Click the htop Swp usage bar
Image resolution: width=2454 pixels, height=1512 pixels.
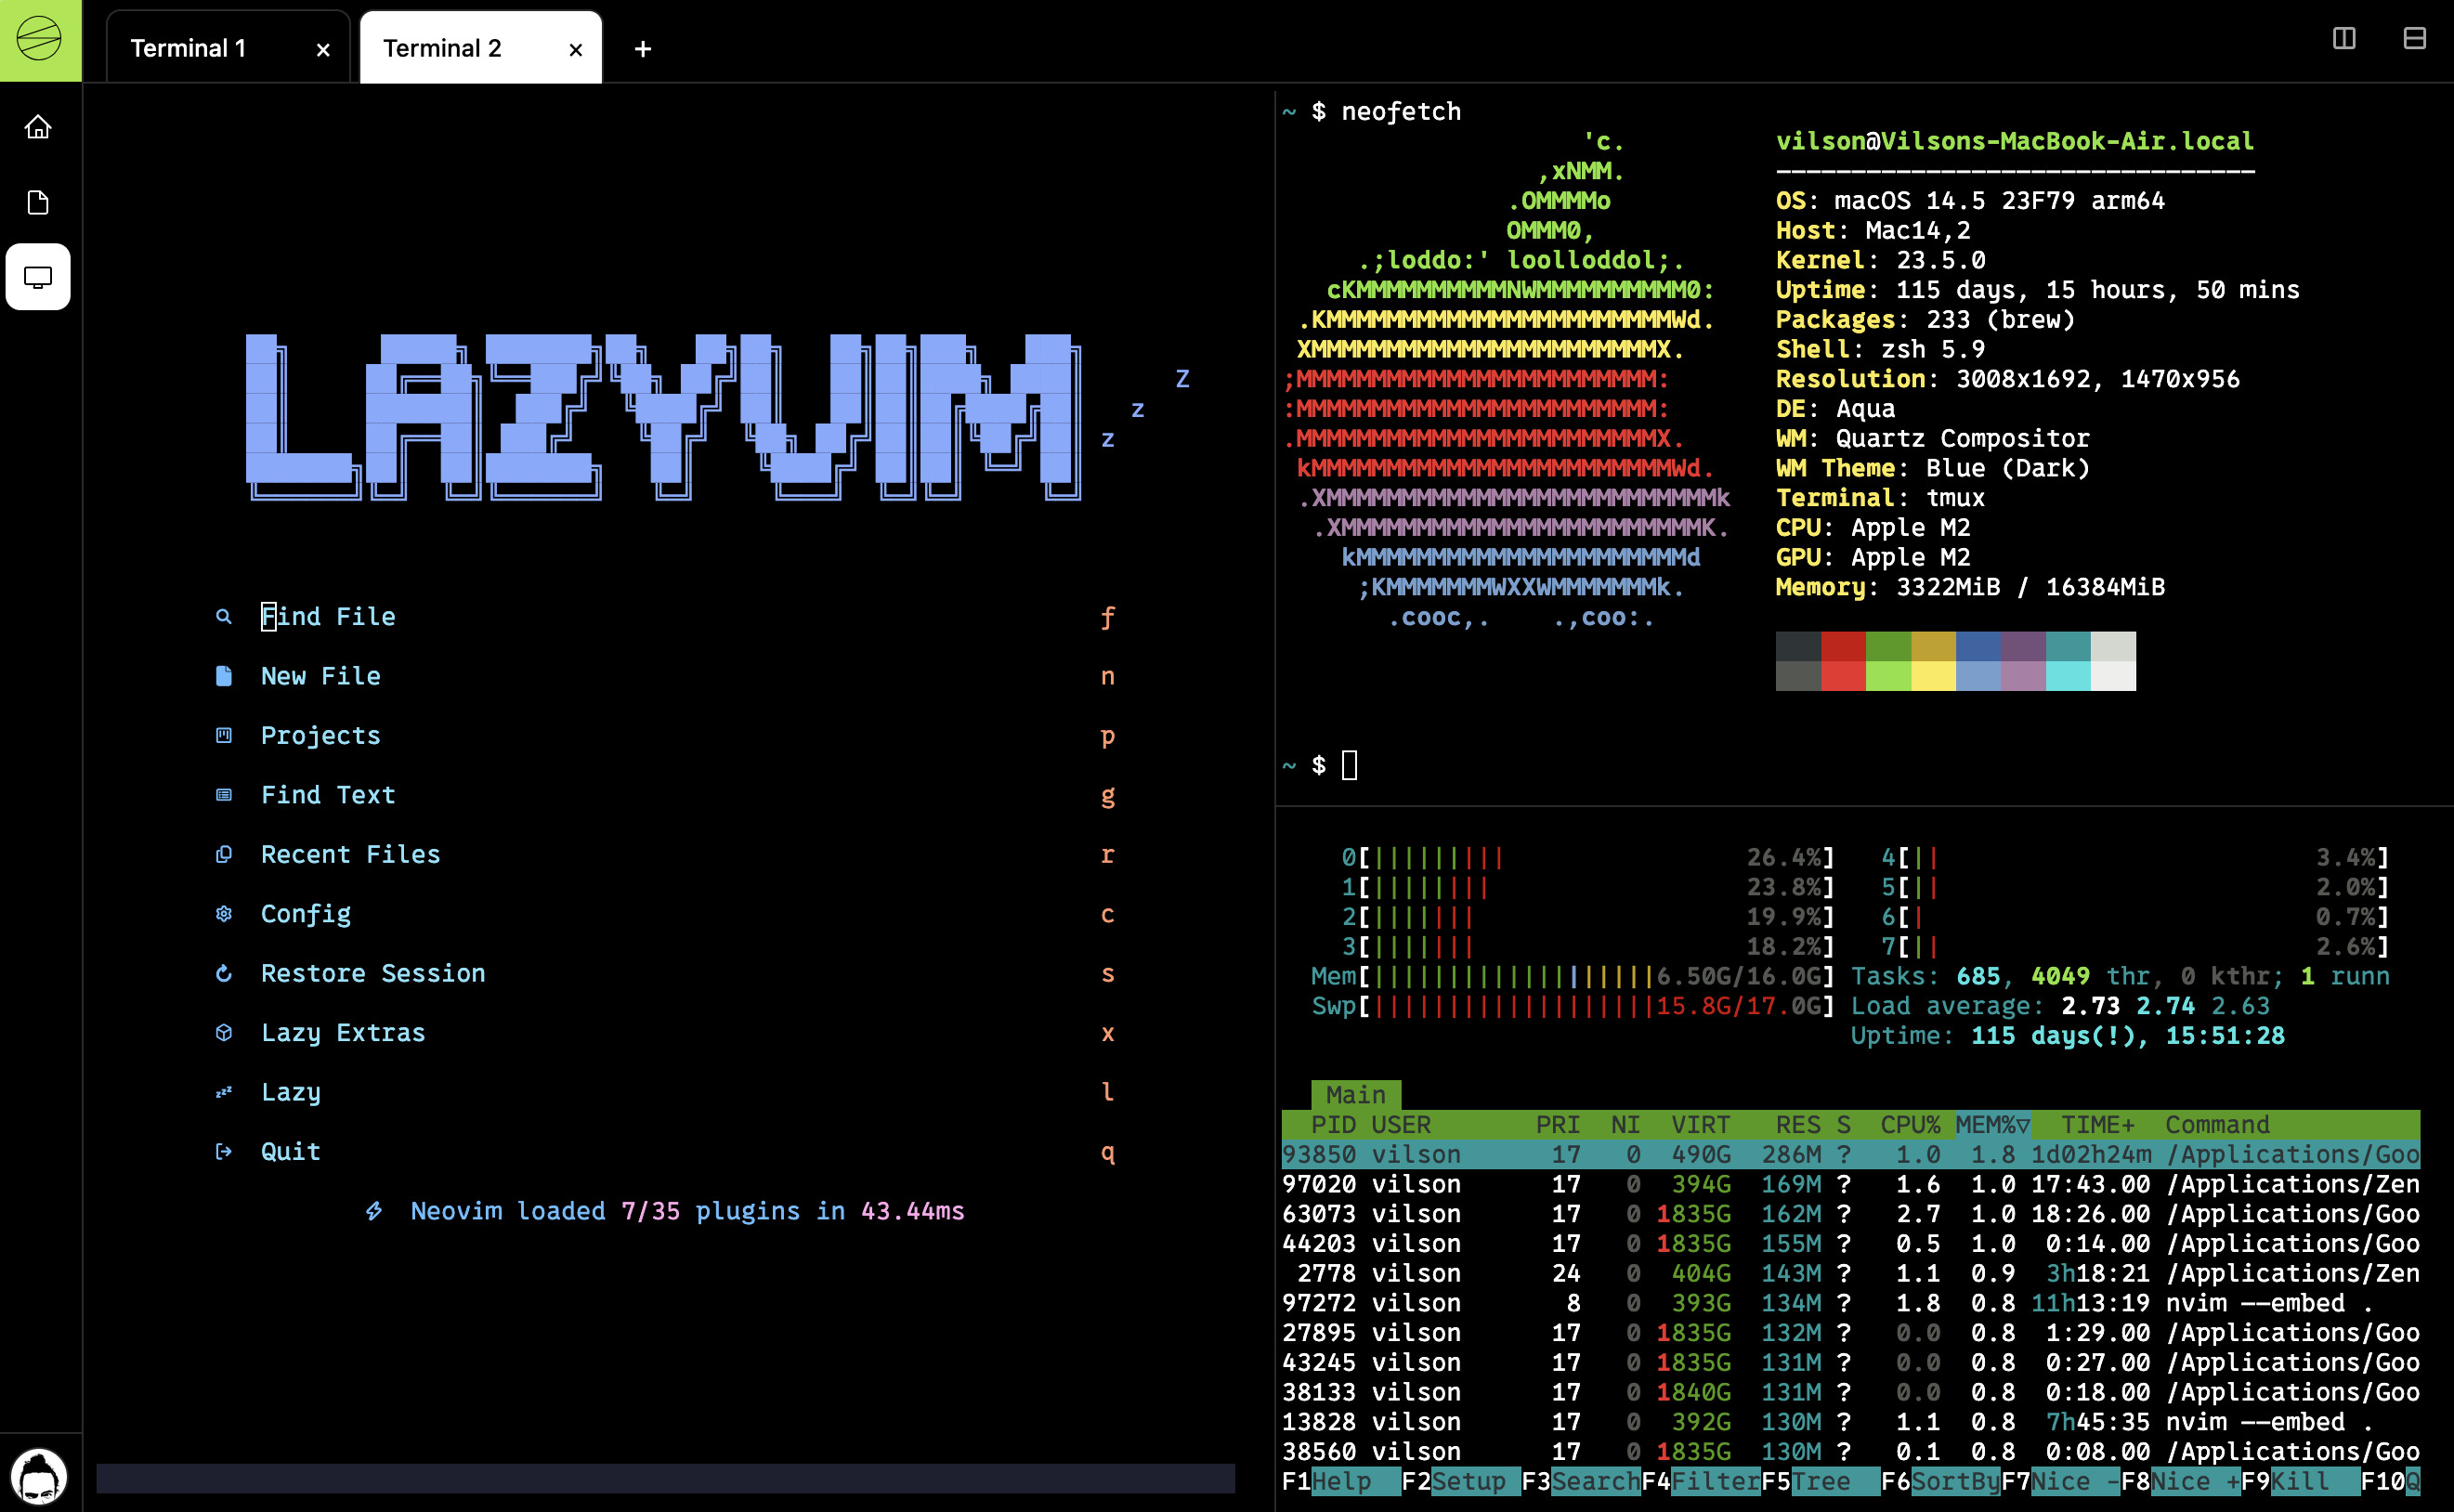[x=1573, y=1006]
